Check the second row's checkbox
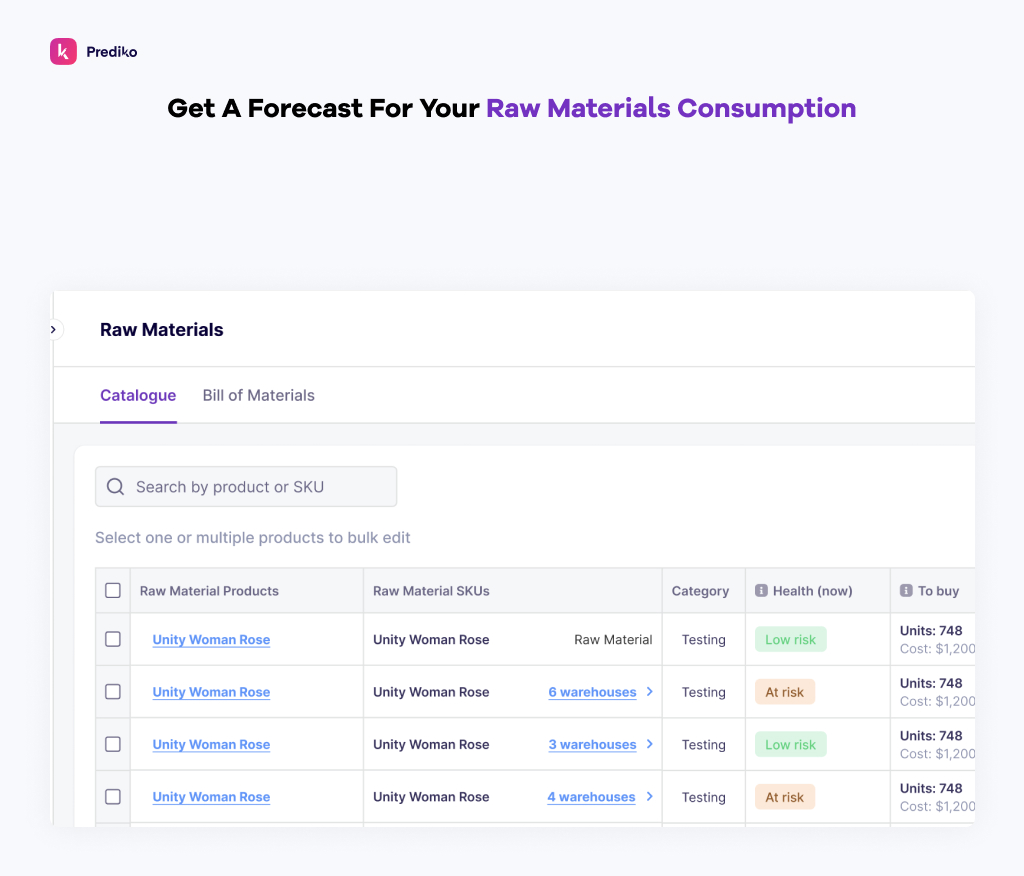Image resolution: width=1024 pixels, height=876 pixels. [x=113, y=692]
